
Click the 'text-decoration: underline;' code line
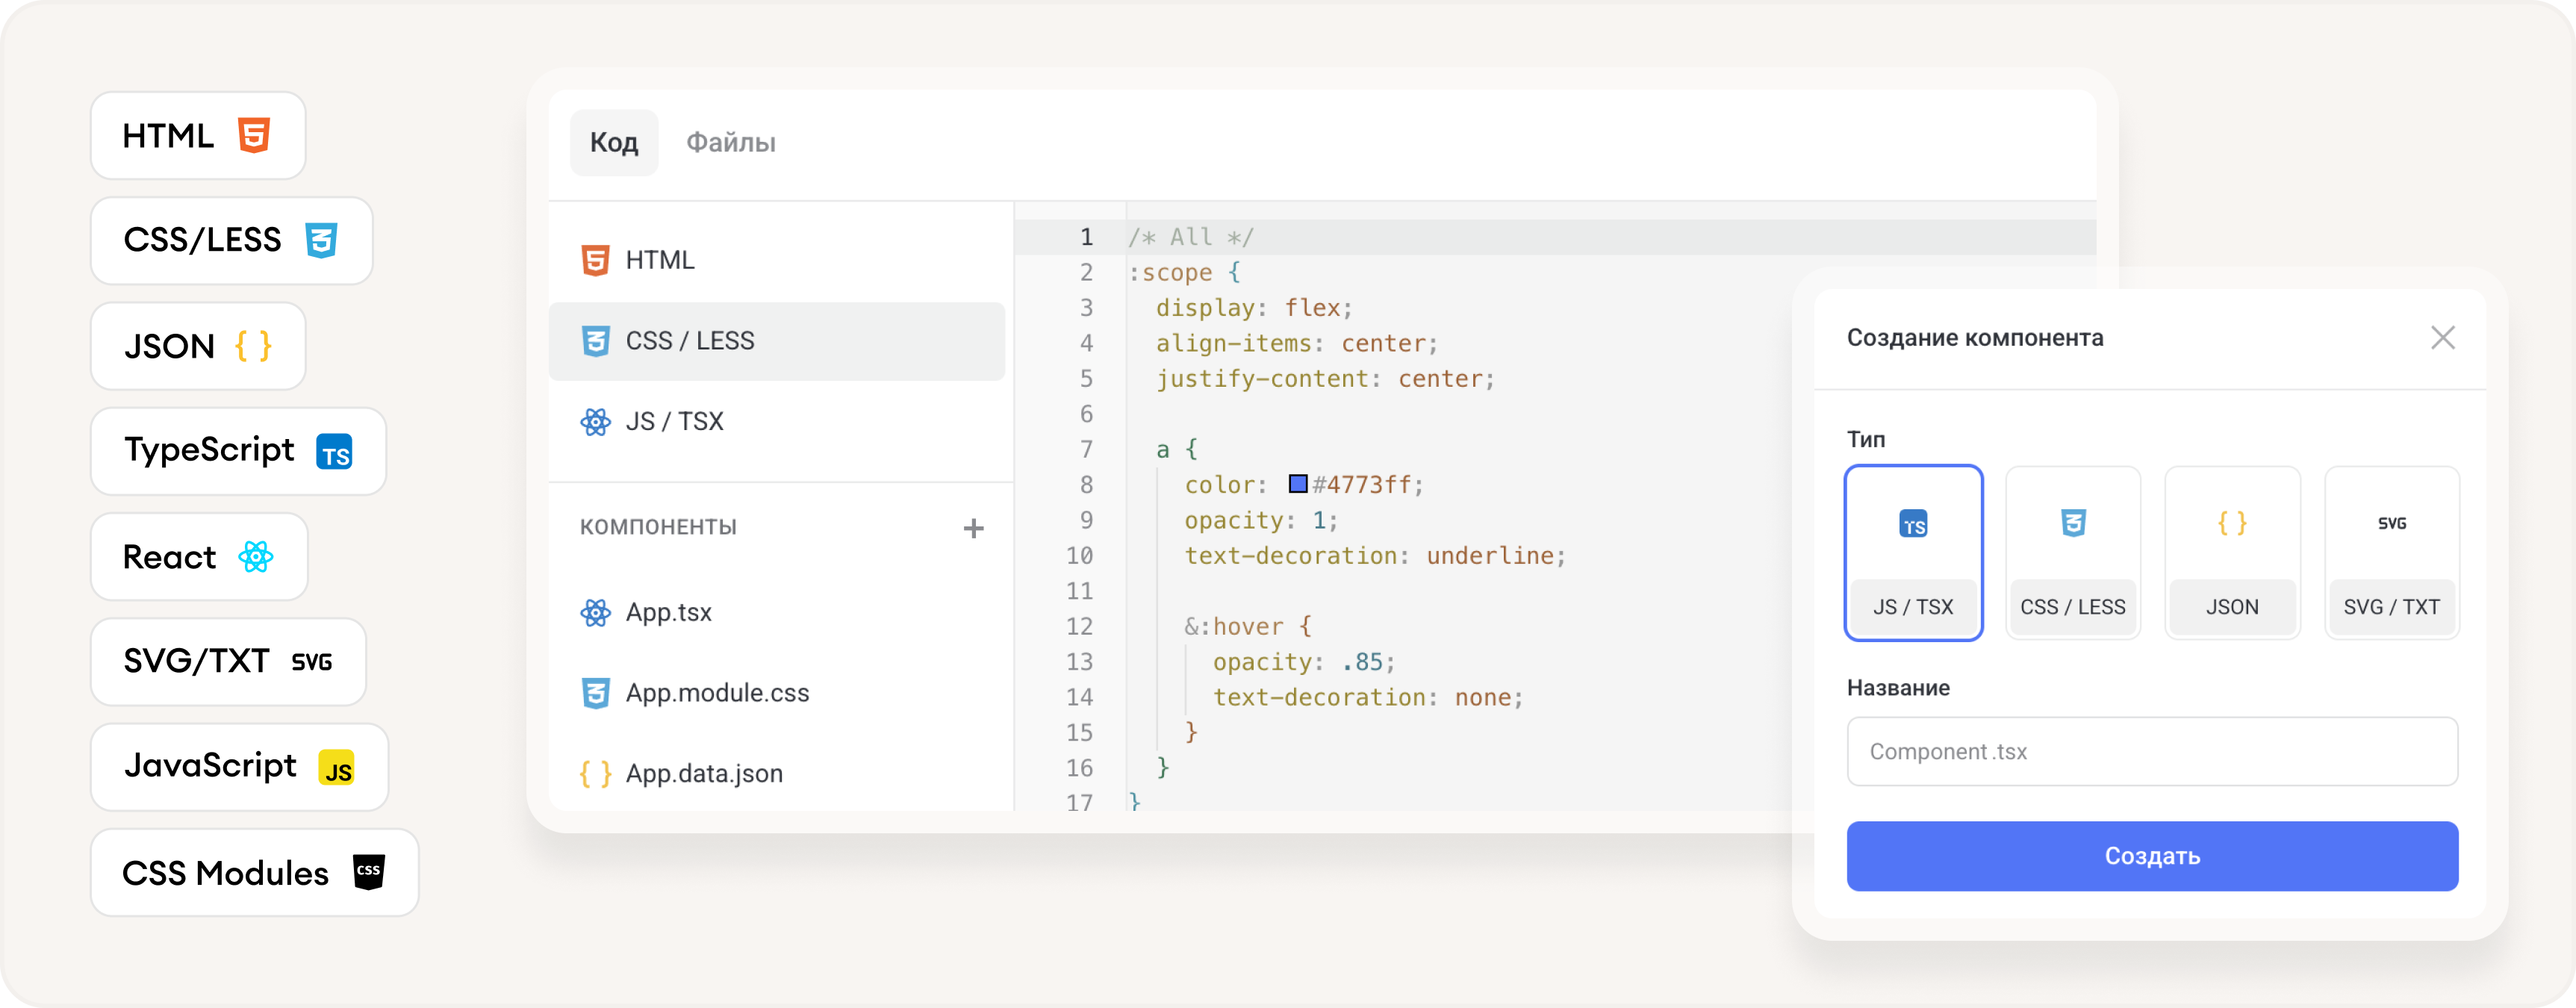click(1375, 556)
